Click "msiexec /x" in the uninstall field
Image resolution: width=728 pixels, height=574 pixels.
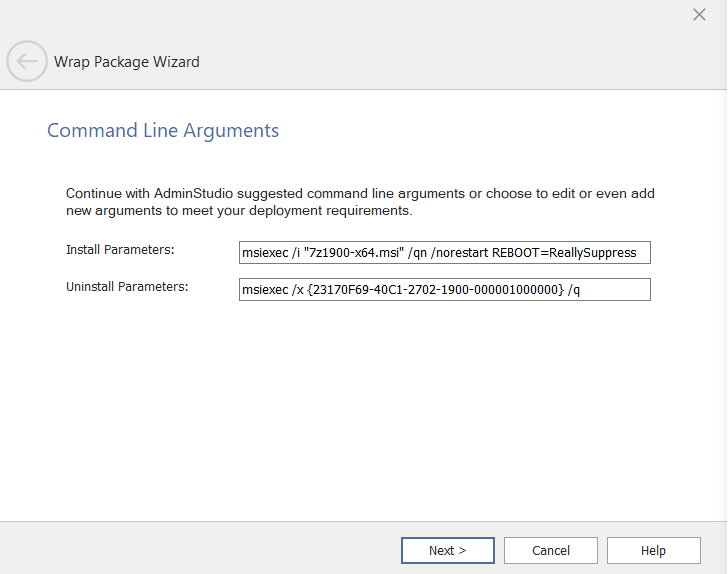[273, 290]
